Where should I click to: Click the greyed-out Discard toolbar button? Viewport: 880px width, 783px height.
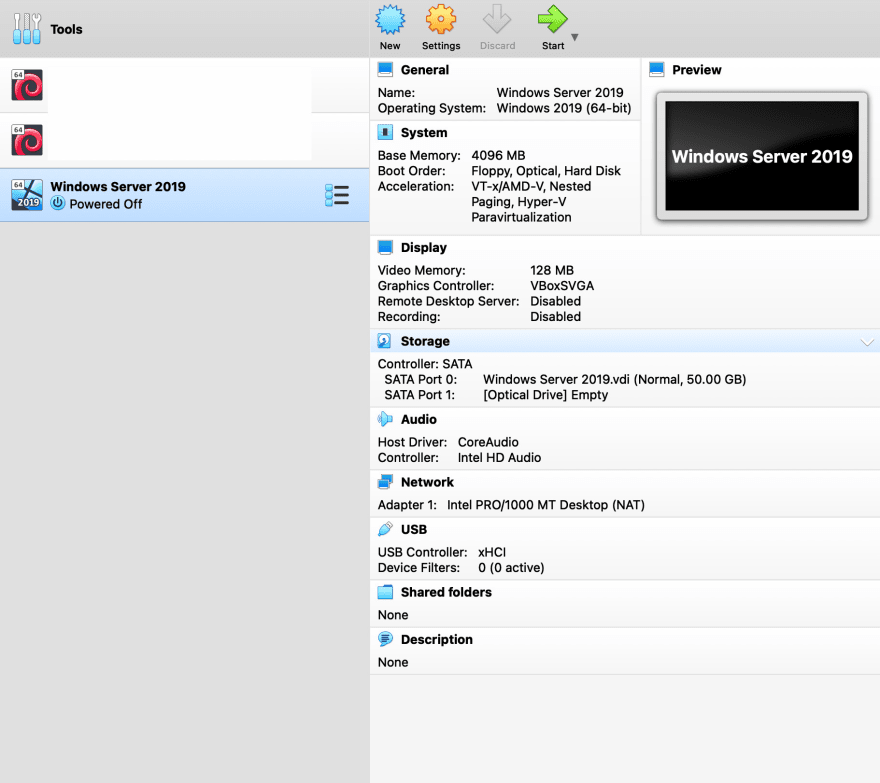tap(497, 27)
